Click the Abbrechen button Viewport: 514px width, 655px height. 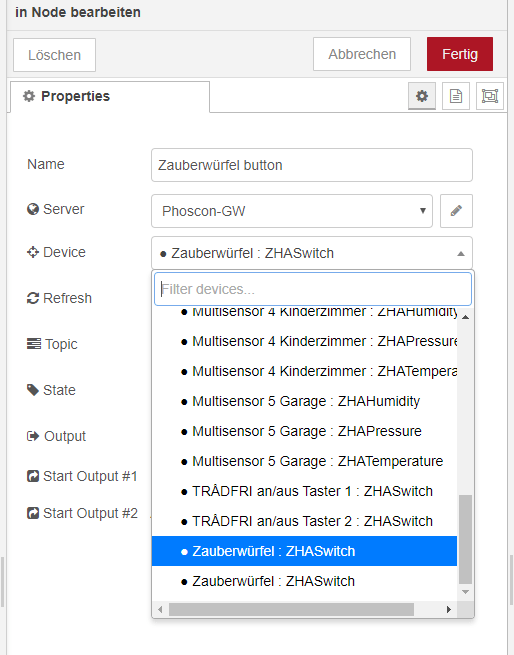[x=362, y=54]
